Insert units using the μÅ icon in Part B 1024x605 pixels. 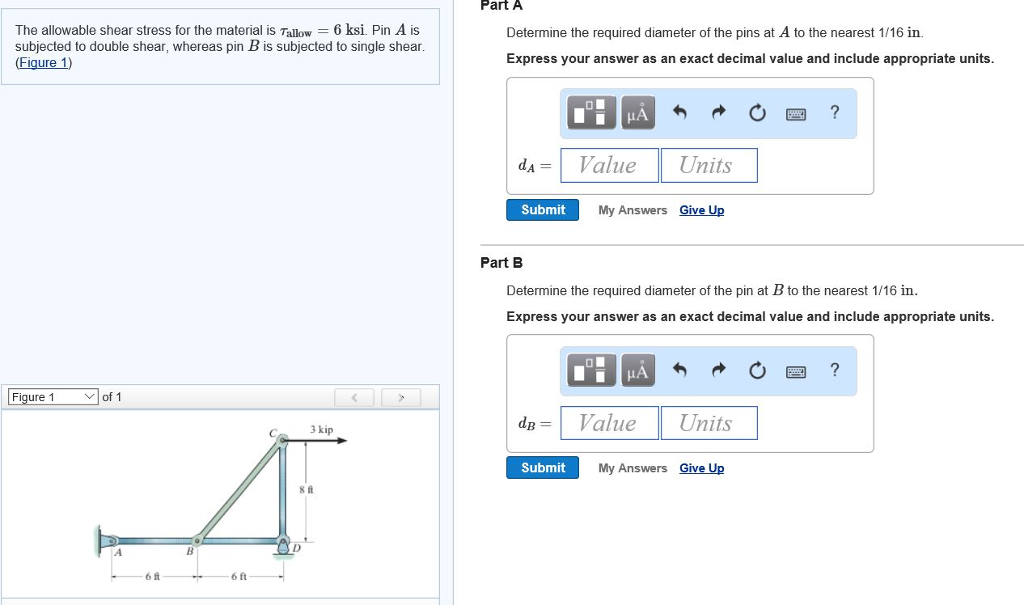[638, 371]
